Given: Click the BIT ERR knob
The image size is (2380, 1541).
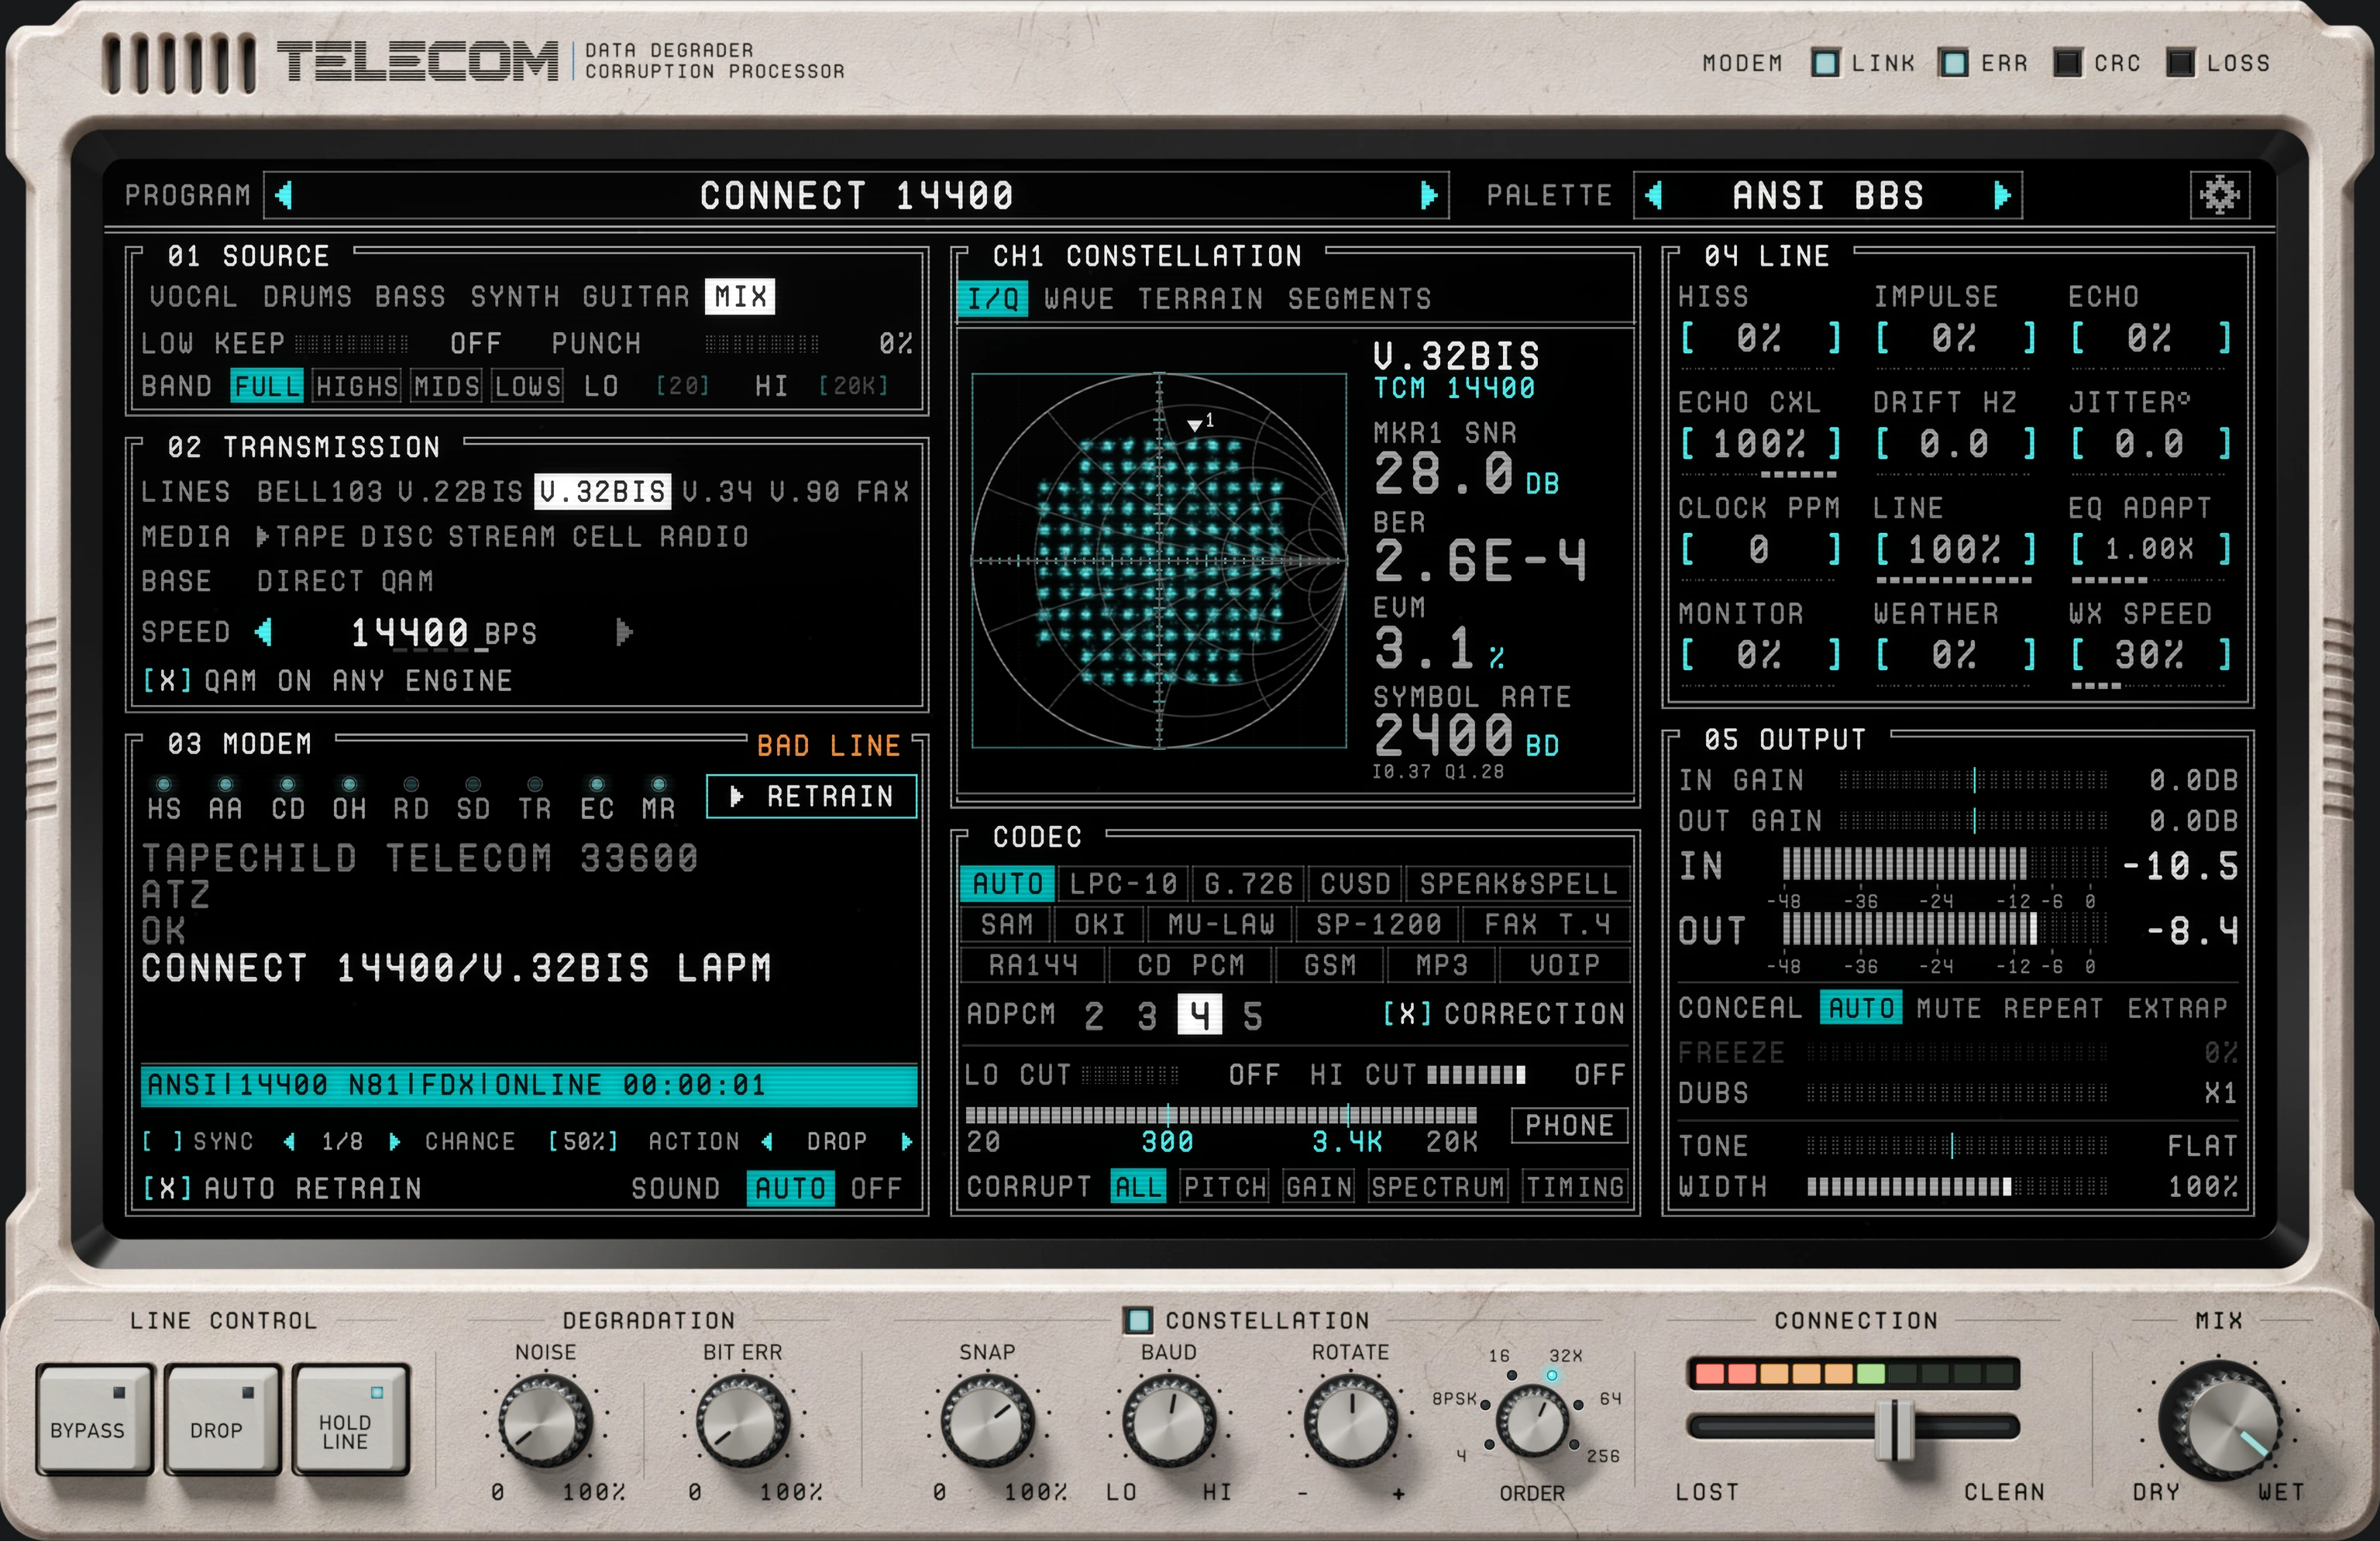Looking at the screenshot, I should click(742, 1421).
